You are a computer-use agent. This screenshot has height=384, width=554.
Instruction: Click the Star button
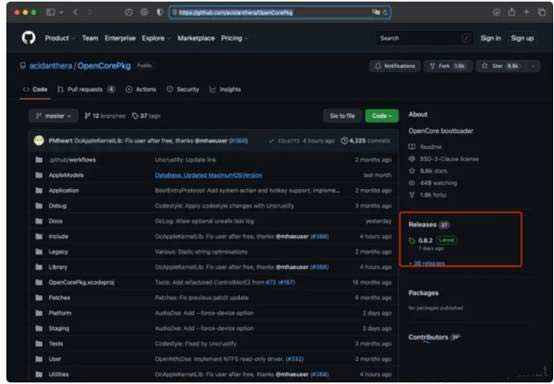501,66
